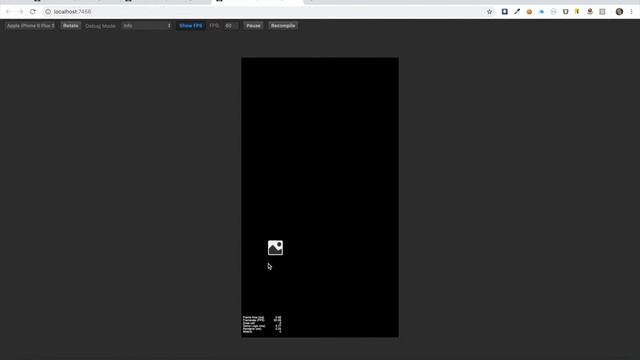Screen dimensions: 640x360
Task: Open the Debug Mode dropdown set to Info
Action: tap(147, 26)
